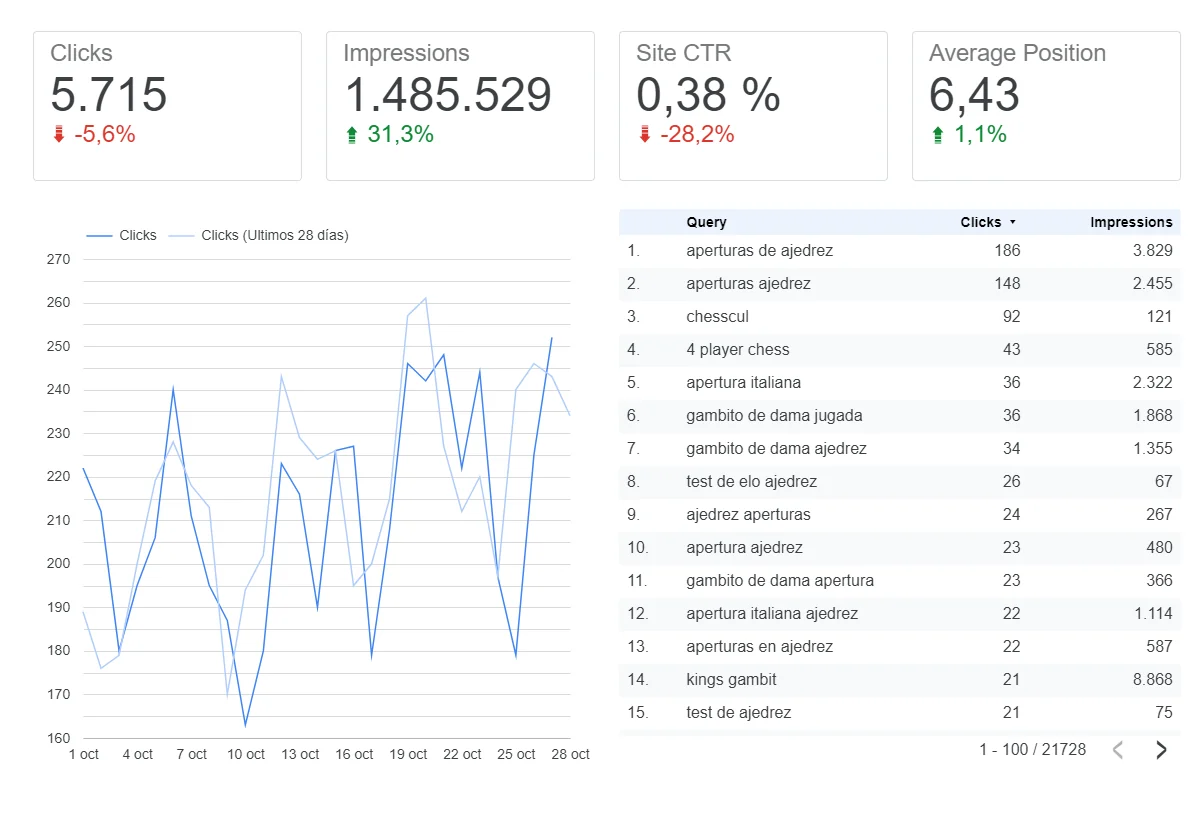Image resolution: width=1200 pixels, height=830 pixels.
Task: Click the red down arrow beside -28,2%
Action: click(644, 135)
